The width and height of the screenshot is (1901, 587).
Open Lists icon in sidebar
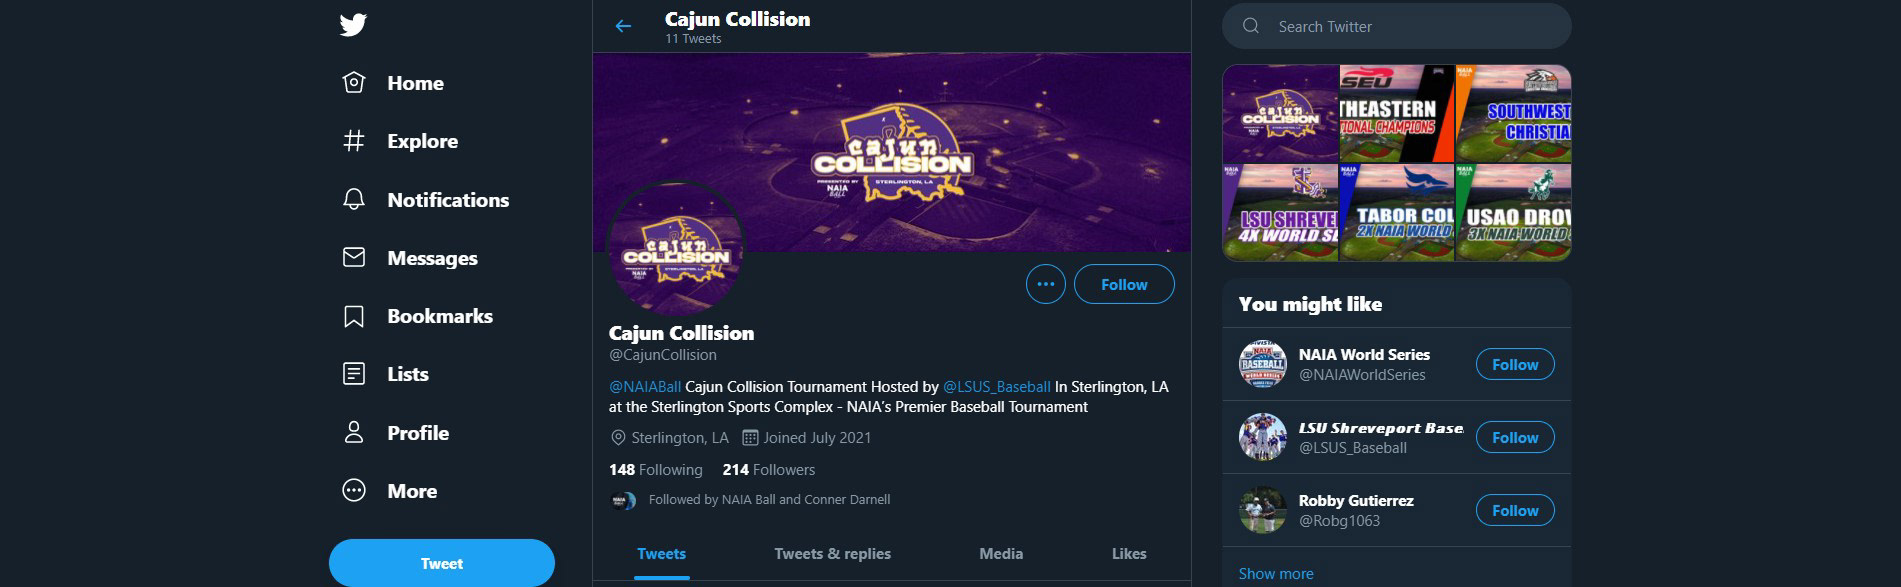(354, 374)
